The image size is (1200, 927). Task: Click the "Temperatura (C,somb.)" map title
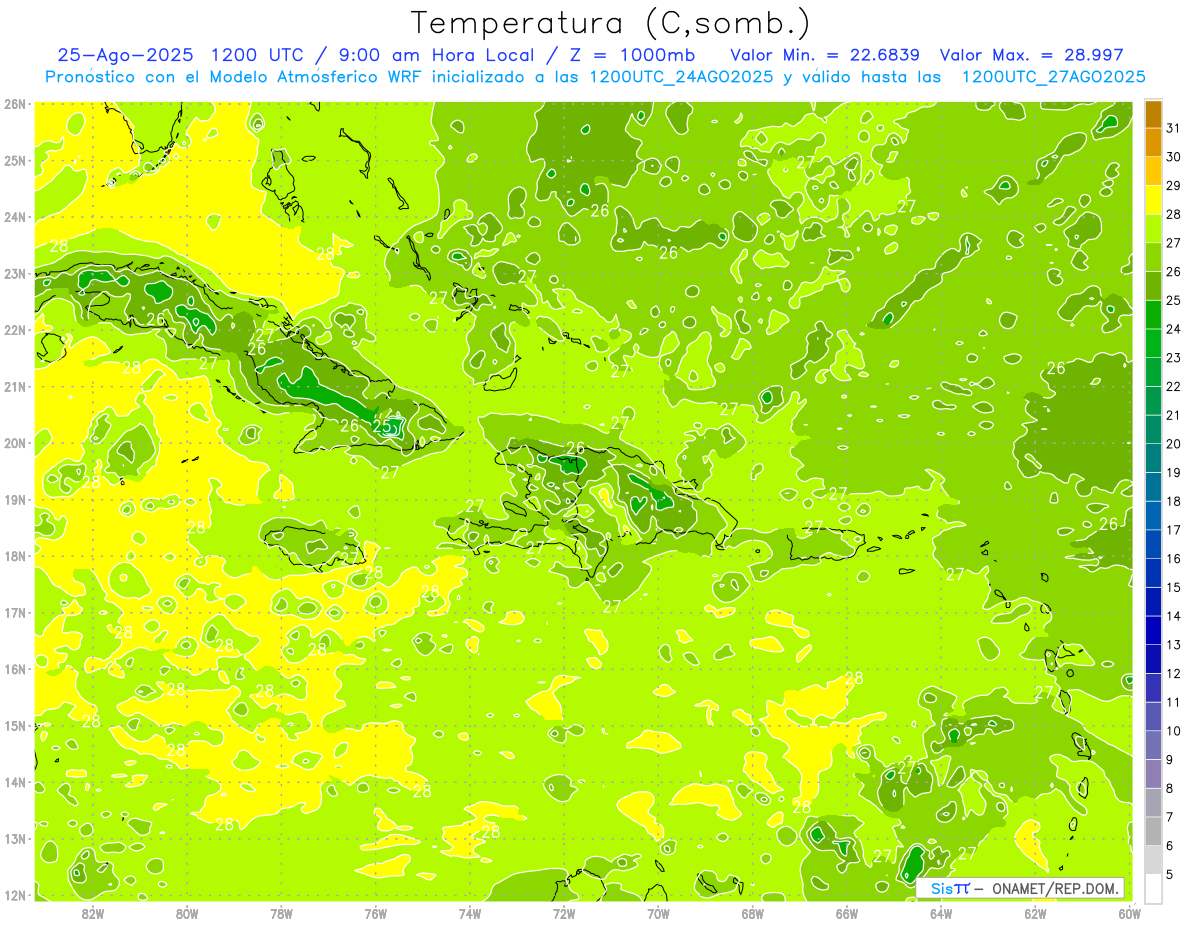point(611,24)
